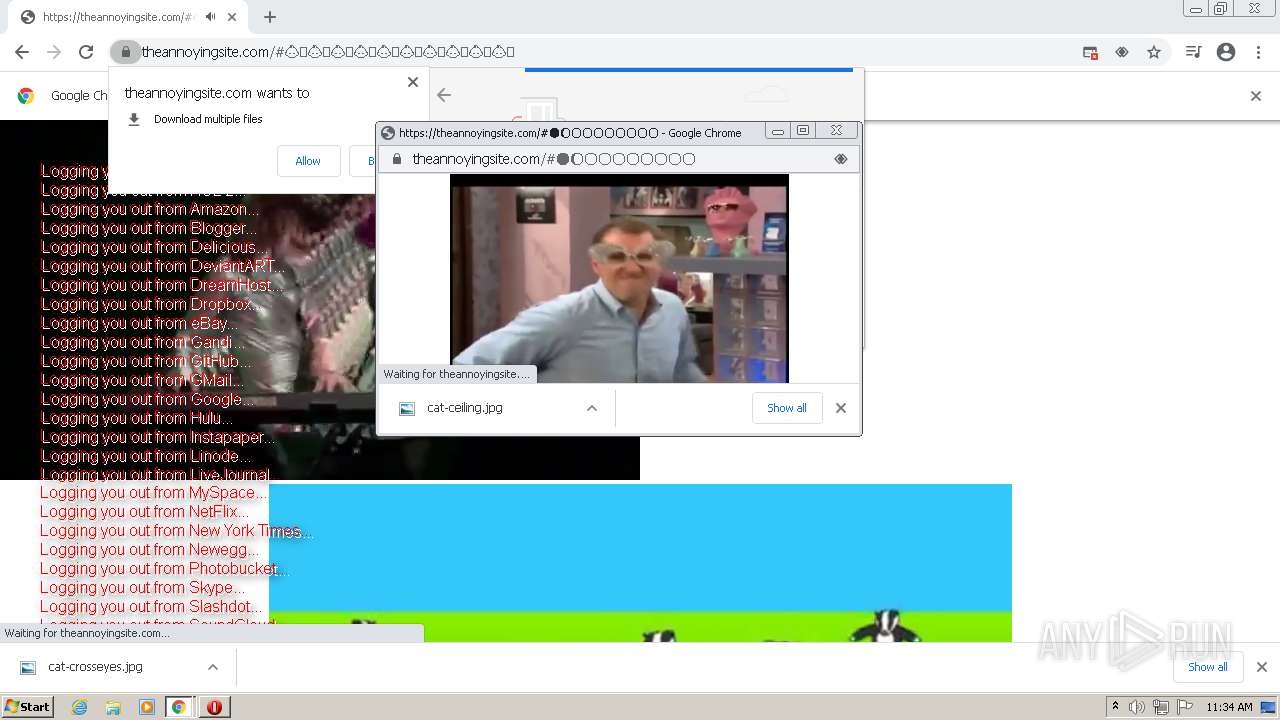1280x720 pixels.
Task: Dismiss the download permission prompt
Action: 413,82
